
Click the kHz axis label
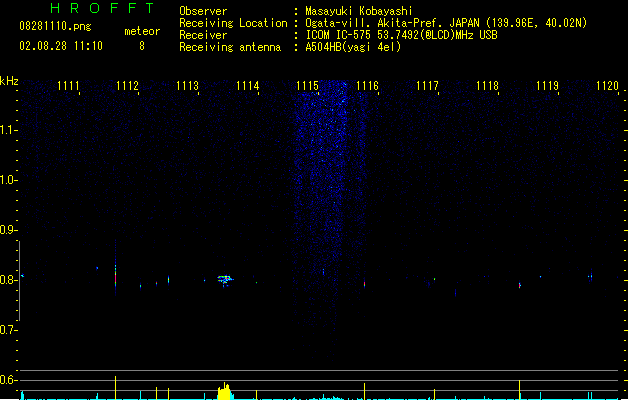[x=9, y=81]
